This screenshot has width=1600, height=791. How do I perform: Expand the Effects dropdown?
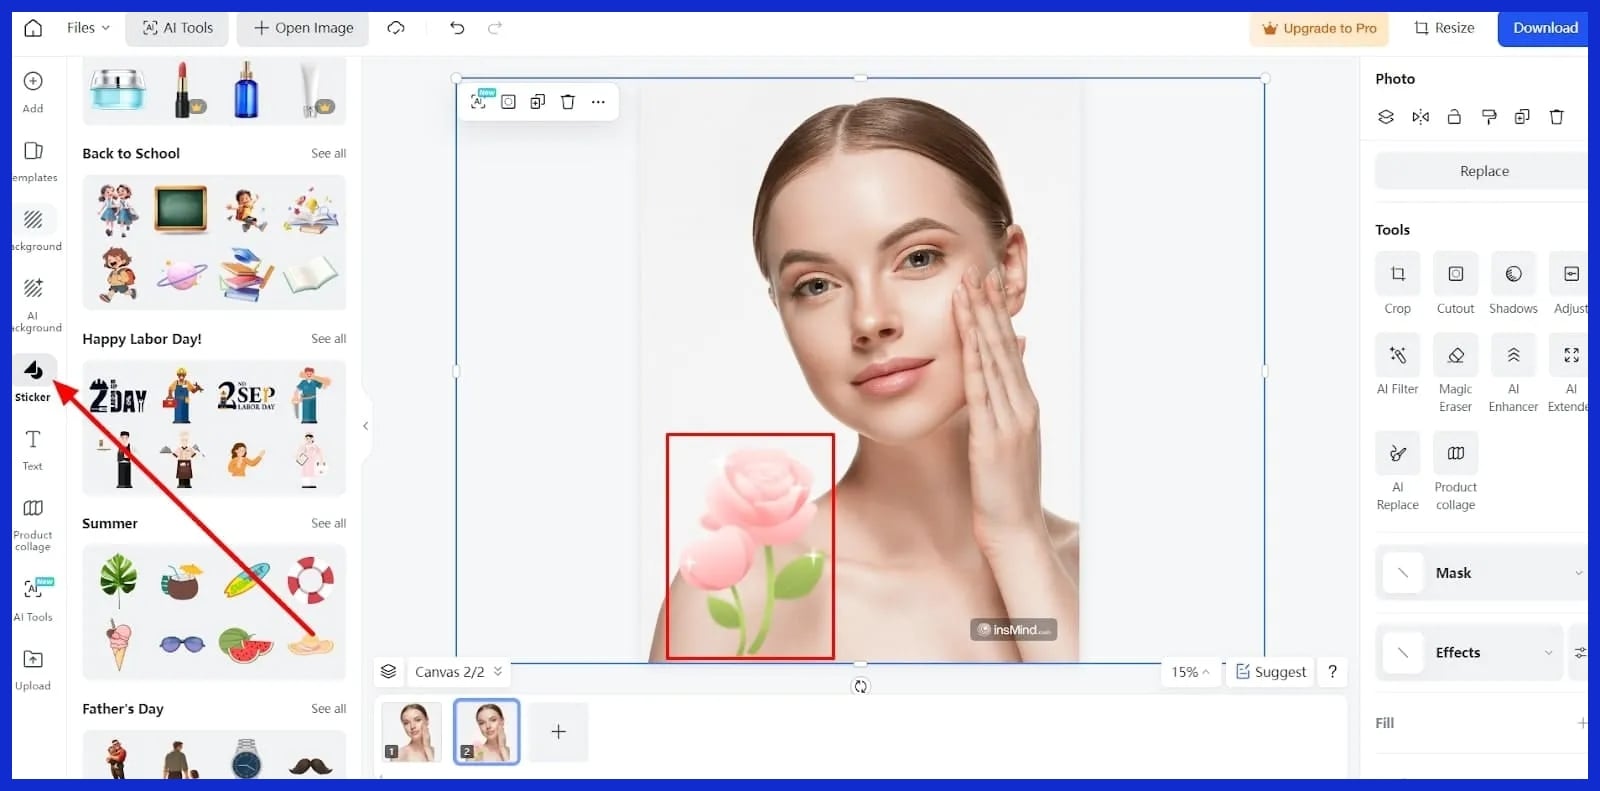tap(1548, 653)
